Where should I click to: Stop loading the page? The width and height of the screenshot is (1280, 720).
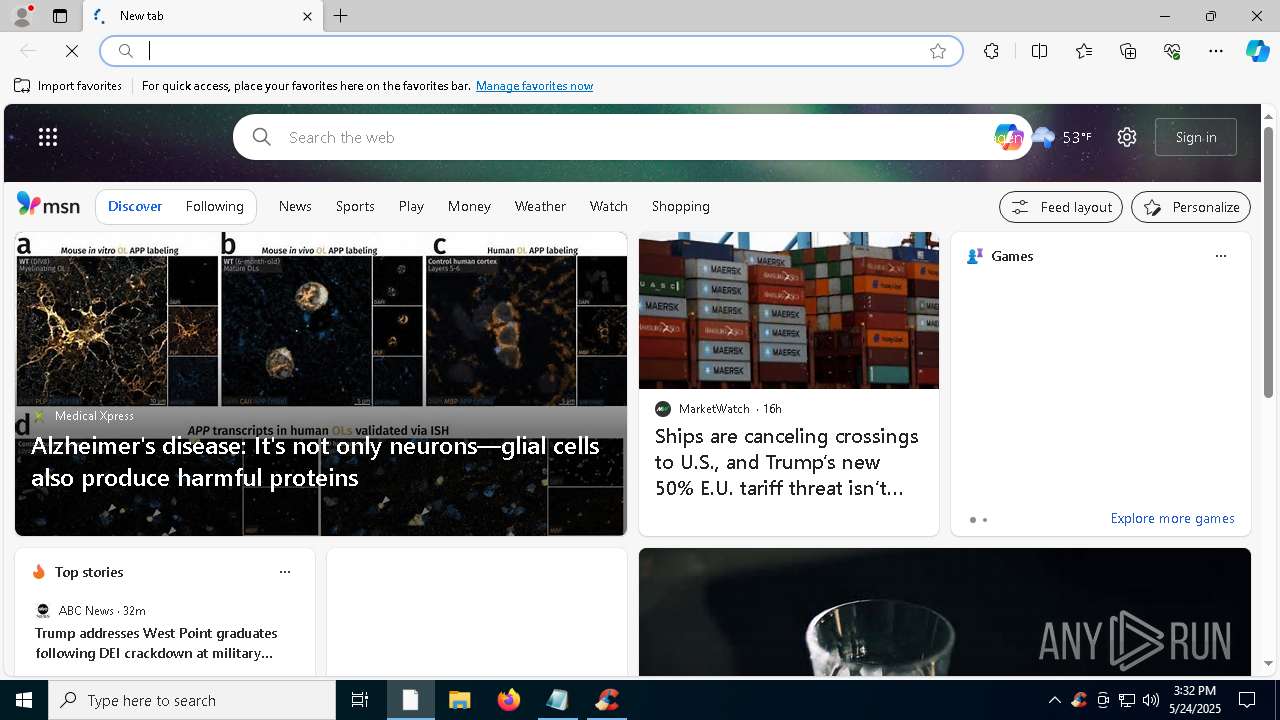(x=72, y=51)
